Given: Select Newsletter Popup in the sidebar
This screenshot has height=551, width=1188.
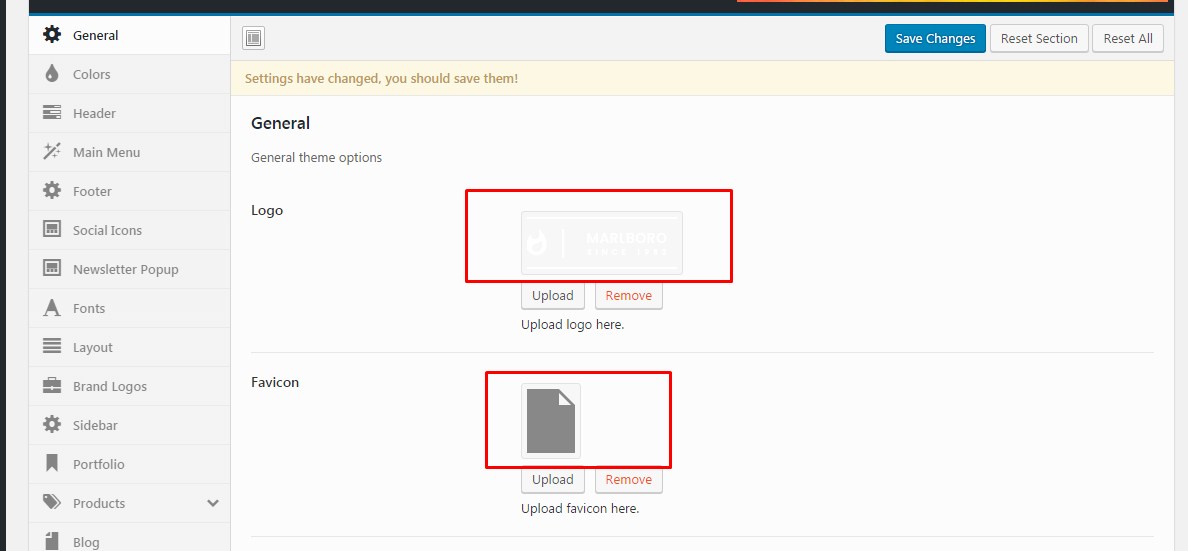Looking at the screenshot, I should (x=125, y=269).
